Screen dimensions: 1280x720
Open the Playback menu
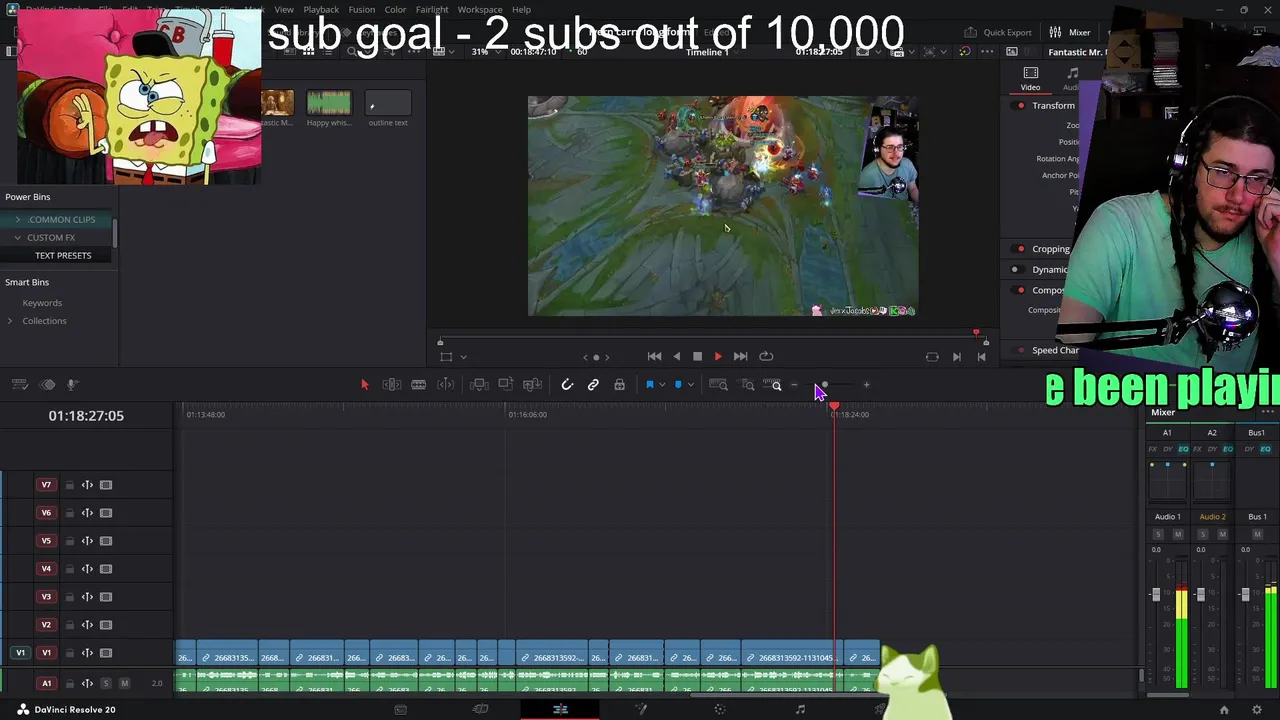point(321,9)
